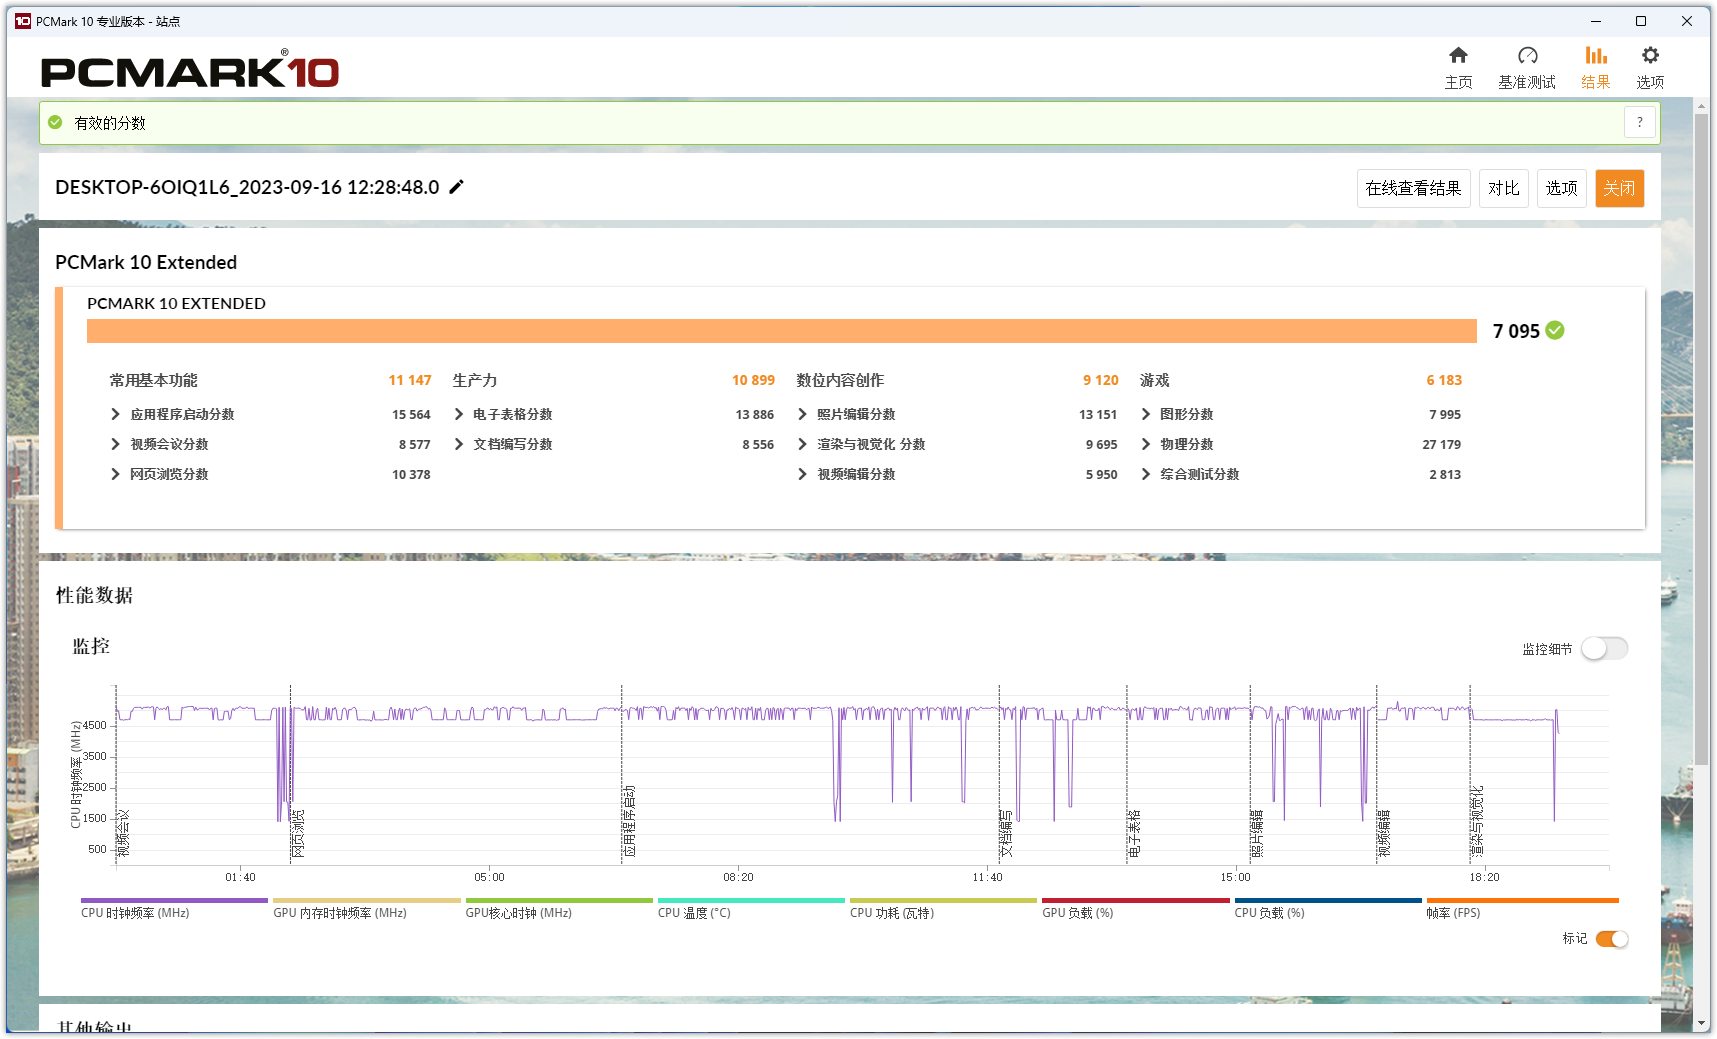This screenshot has width=1717, height=1039.
Task: Click the 常用基本功能 score 11 147
Action: 410,380
